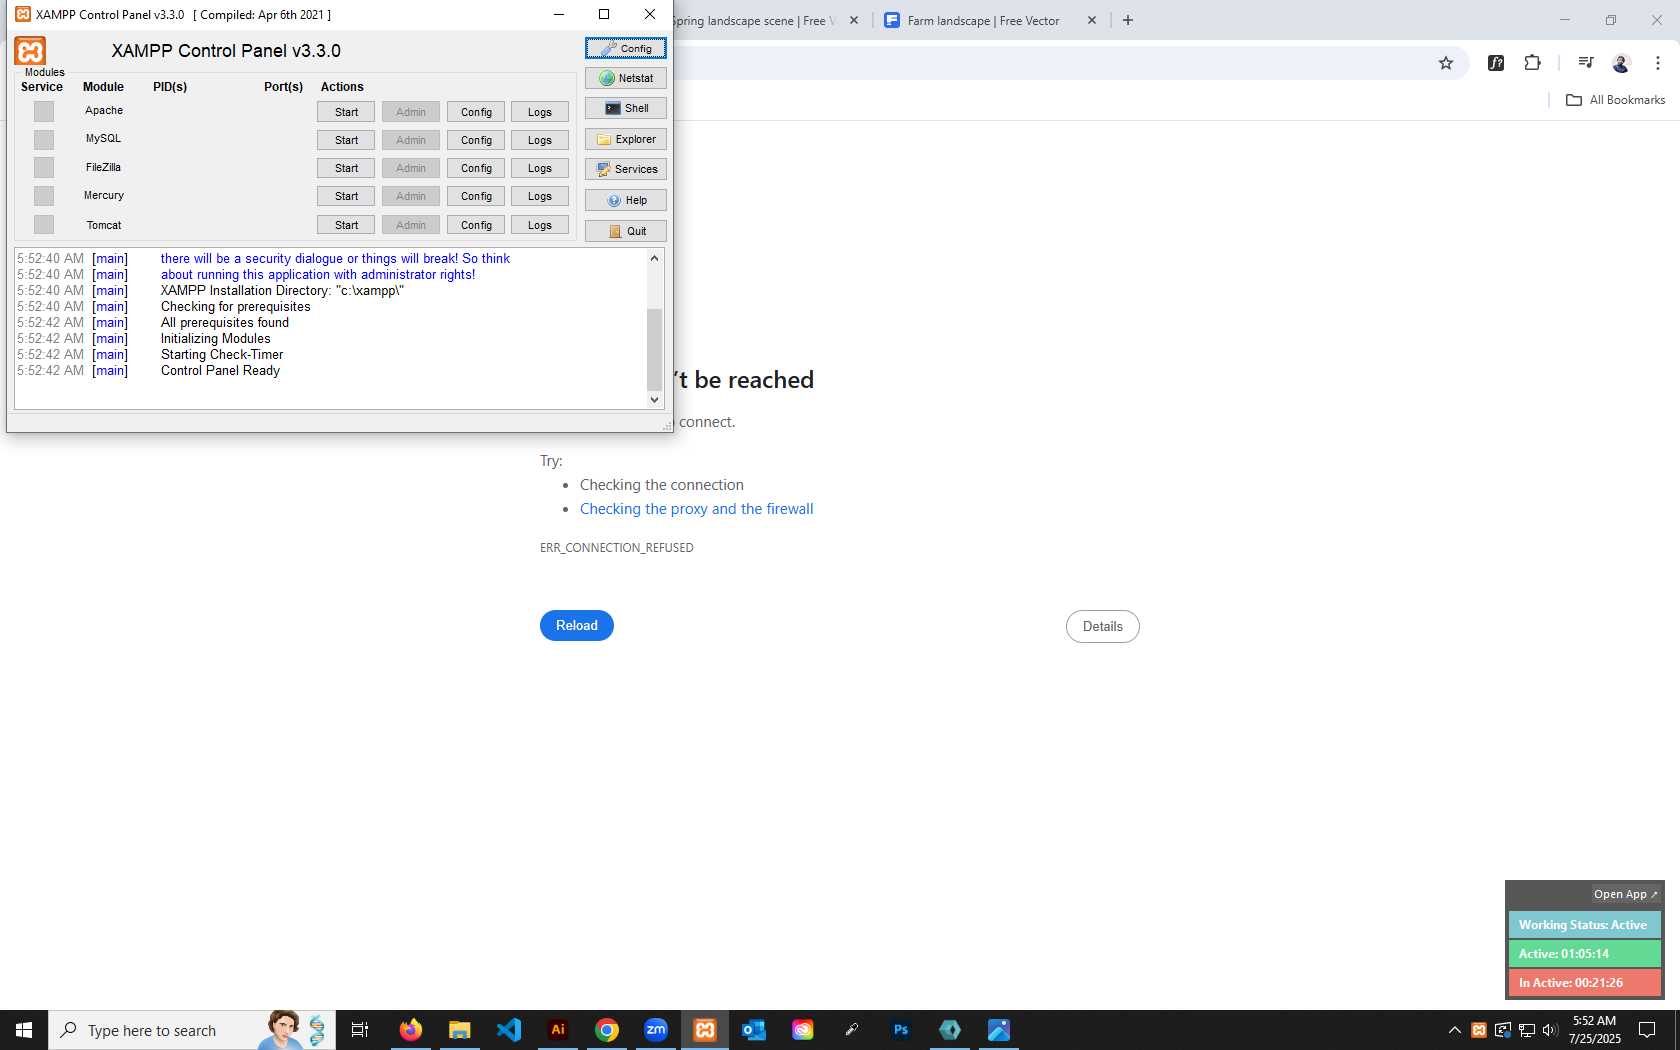Viewport: 1680px width, 1050px height.
Task: Toggle MySQL service checkbox
Action: [44, 139]
